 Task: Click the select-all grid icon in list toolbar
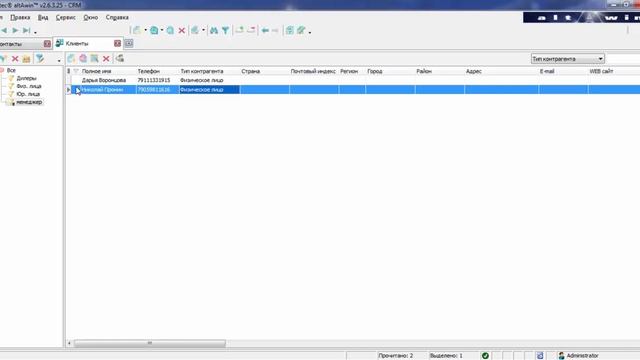click(94, 59)
